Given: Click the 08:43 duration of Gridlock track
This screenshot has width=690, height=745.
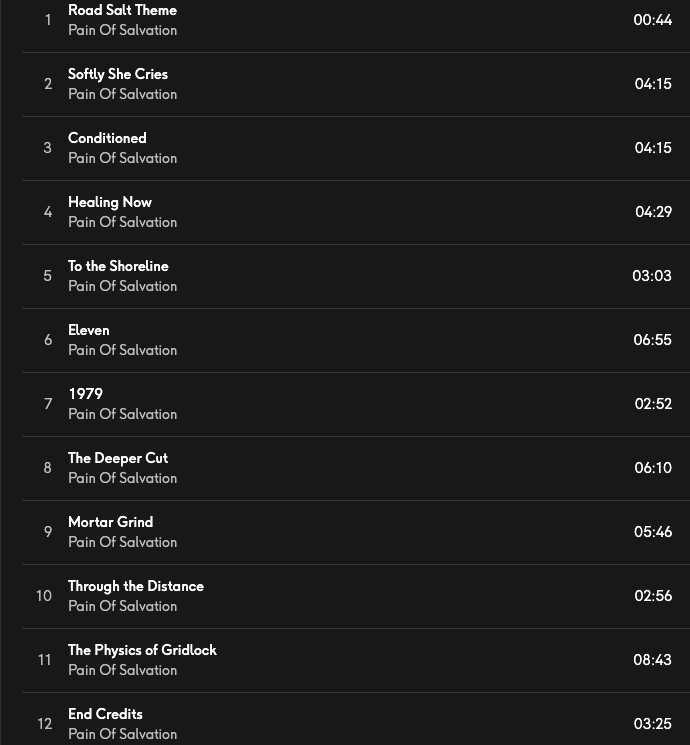Looking at the screenshot, I should (652, 660).
